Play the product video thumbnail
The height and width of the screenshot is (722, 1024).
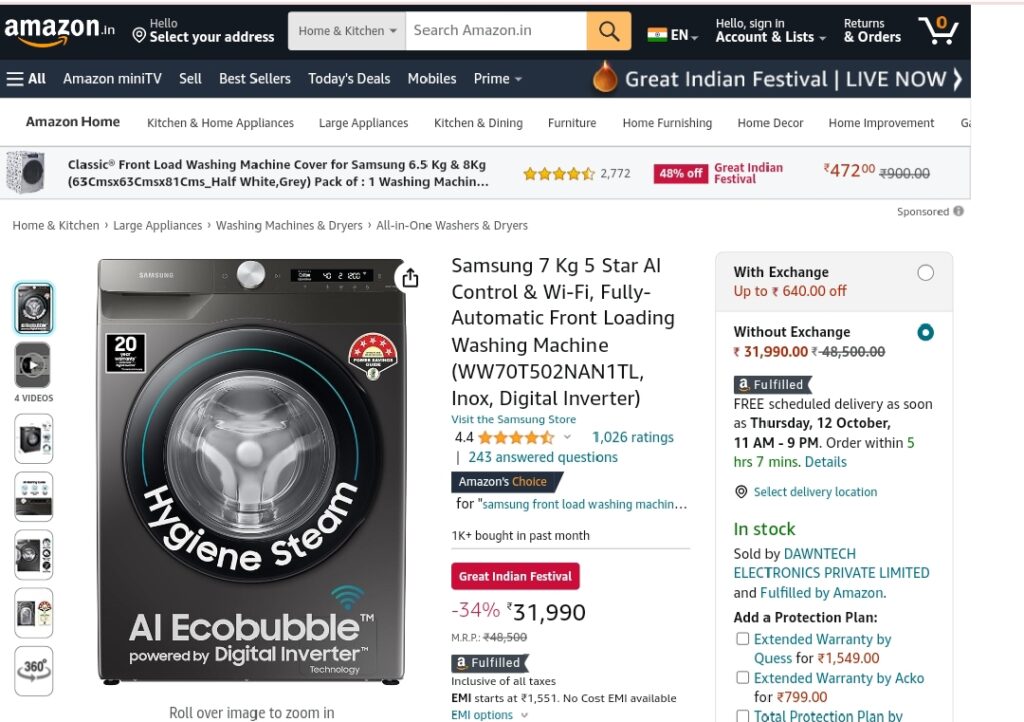[33, 365]
